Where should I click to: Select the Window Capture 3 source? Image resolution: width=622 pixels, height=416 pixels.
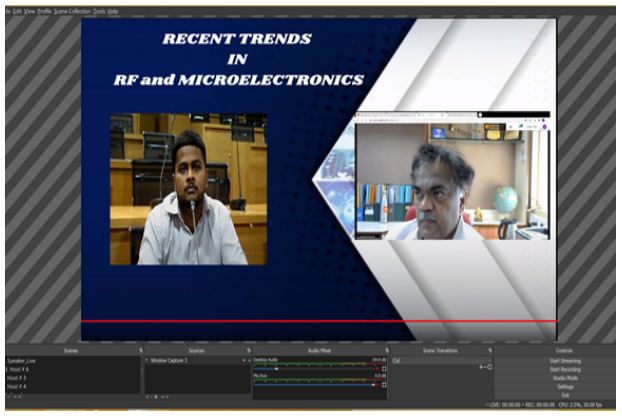(x=172, y=360)
